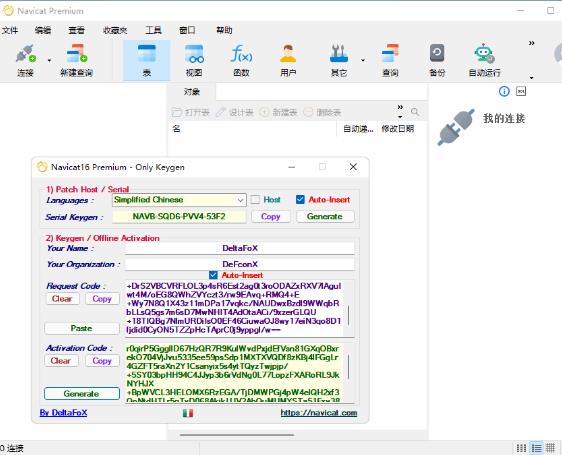Open the Tools (工具) menu

point(153,30)
